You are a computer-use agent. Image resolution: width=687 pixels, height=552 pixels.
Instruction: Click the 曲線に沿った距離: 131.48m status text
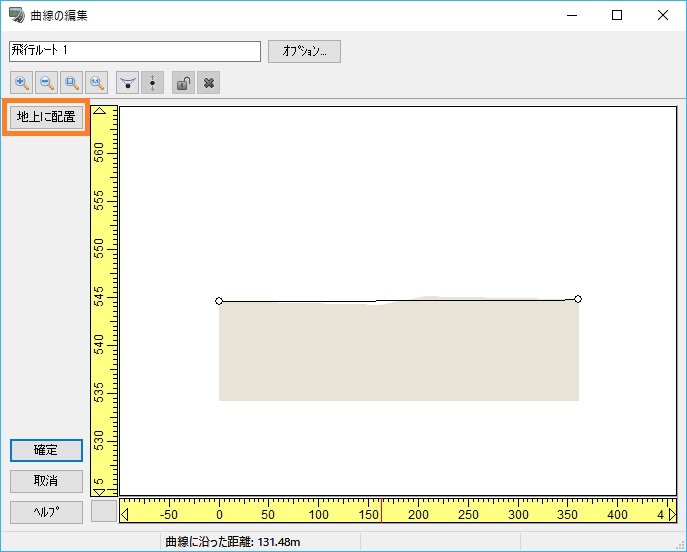pos(233,542)
